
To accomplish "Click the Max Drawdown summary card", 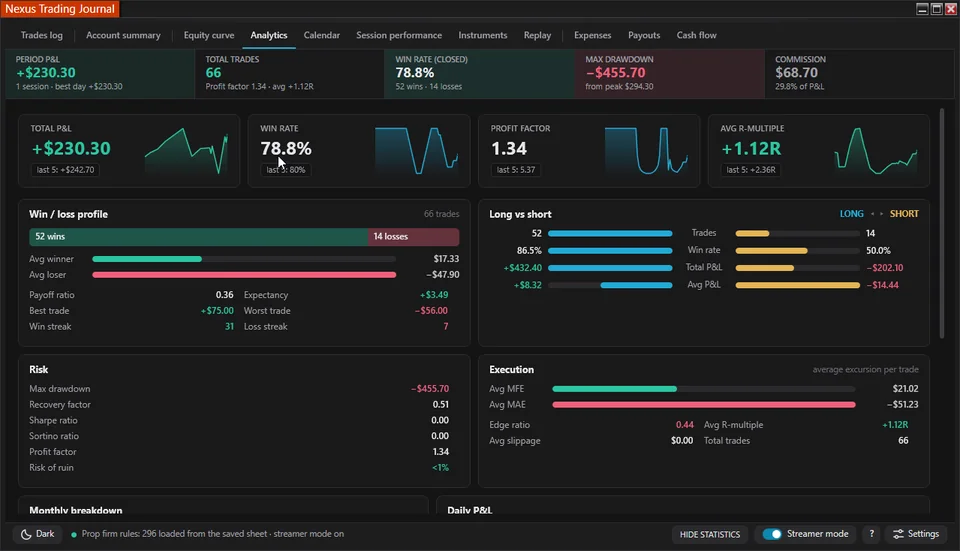I will click(x=669, y=73).
